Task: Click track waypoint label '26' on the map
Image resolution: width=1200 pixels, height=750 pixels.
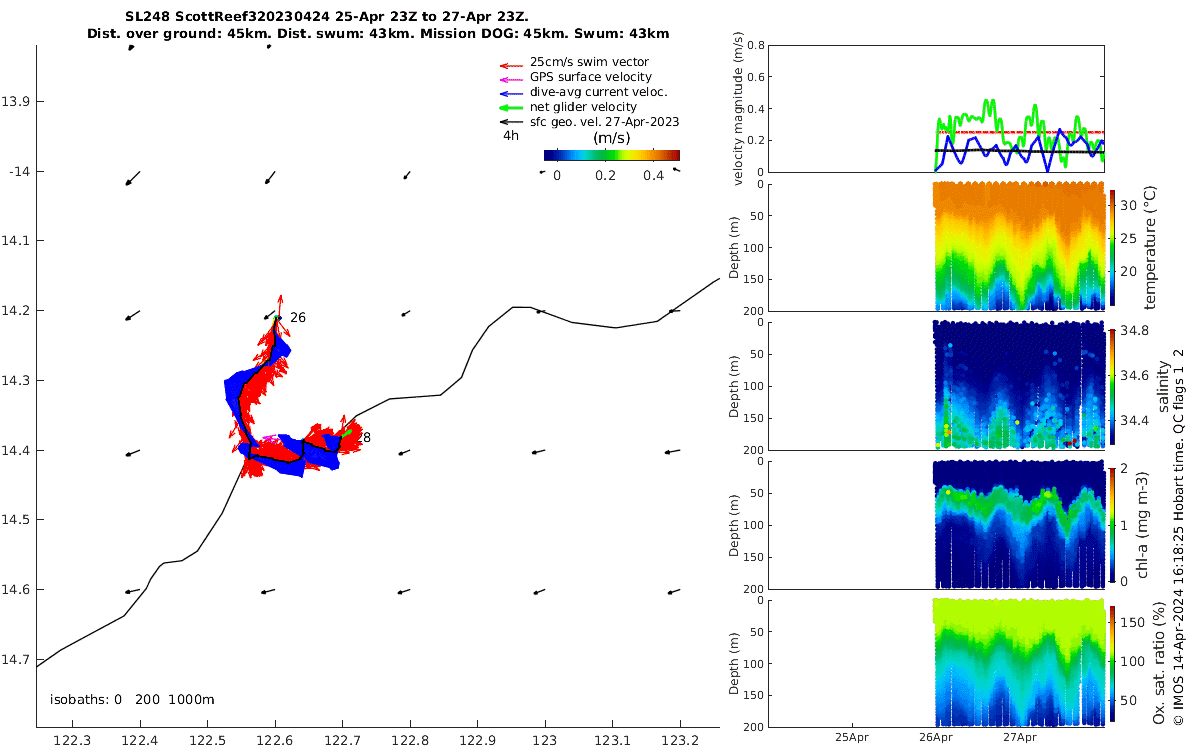Action: click(298, 317)
